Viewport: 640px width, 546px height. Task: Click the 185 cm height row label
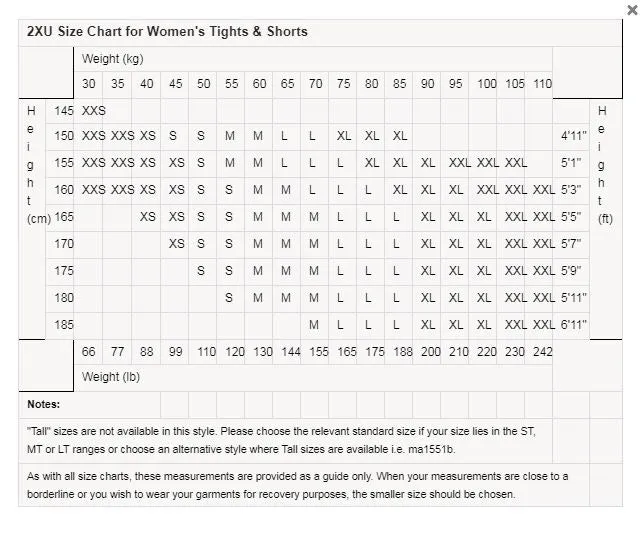64,324
